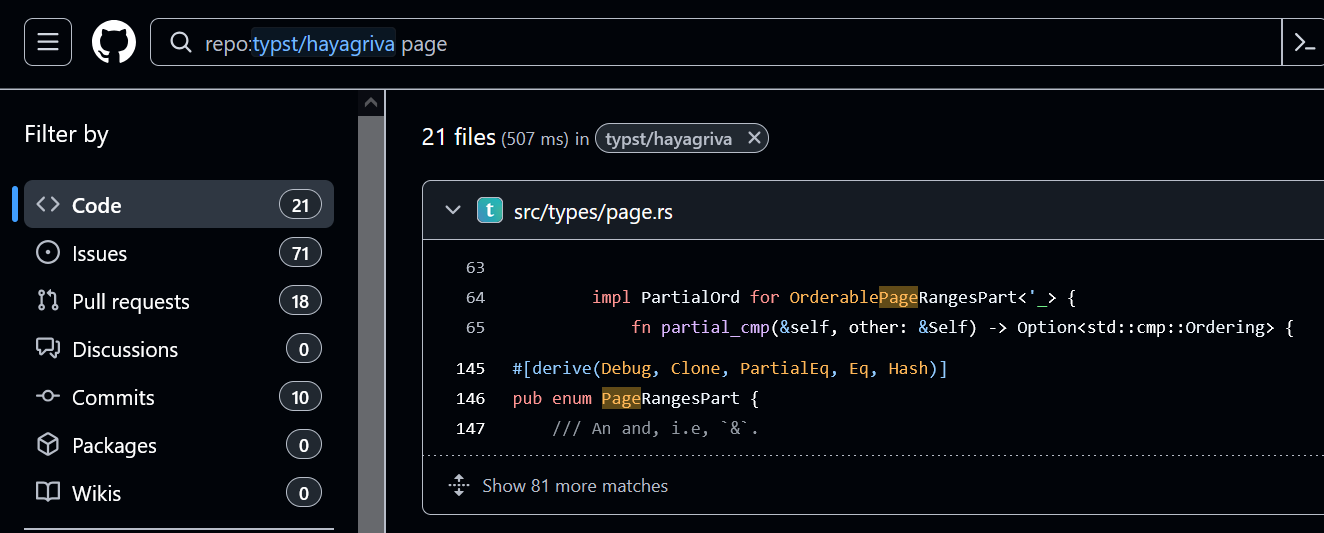The width and height of the screenshot is (1324, 533).
Task: Go to GitHub homepage via logo
Action: pyautogui.click(x=114, y=42)
